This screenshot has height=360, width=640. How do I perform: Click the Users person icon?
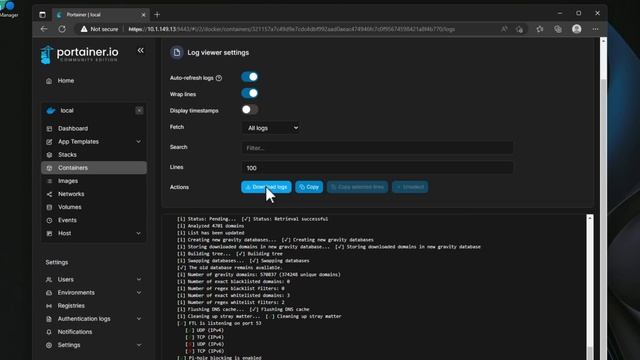[49, 280]
